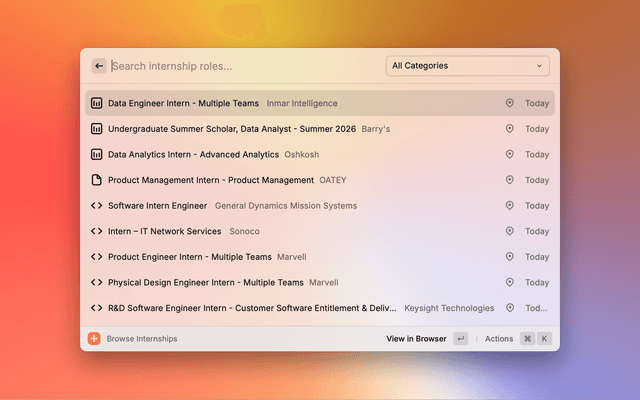Focus the Search internship roles field
This screenshot has width=640, height=400.
[x=240, y=66]
